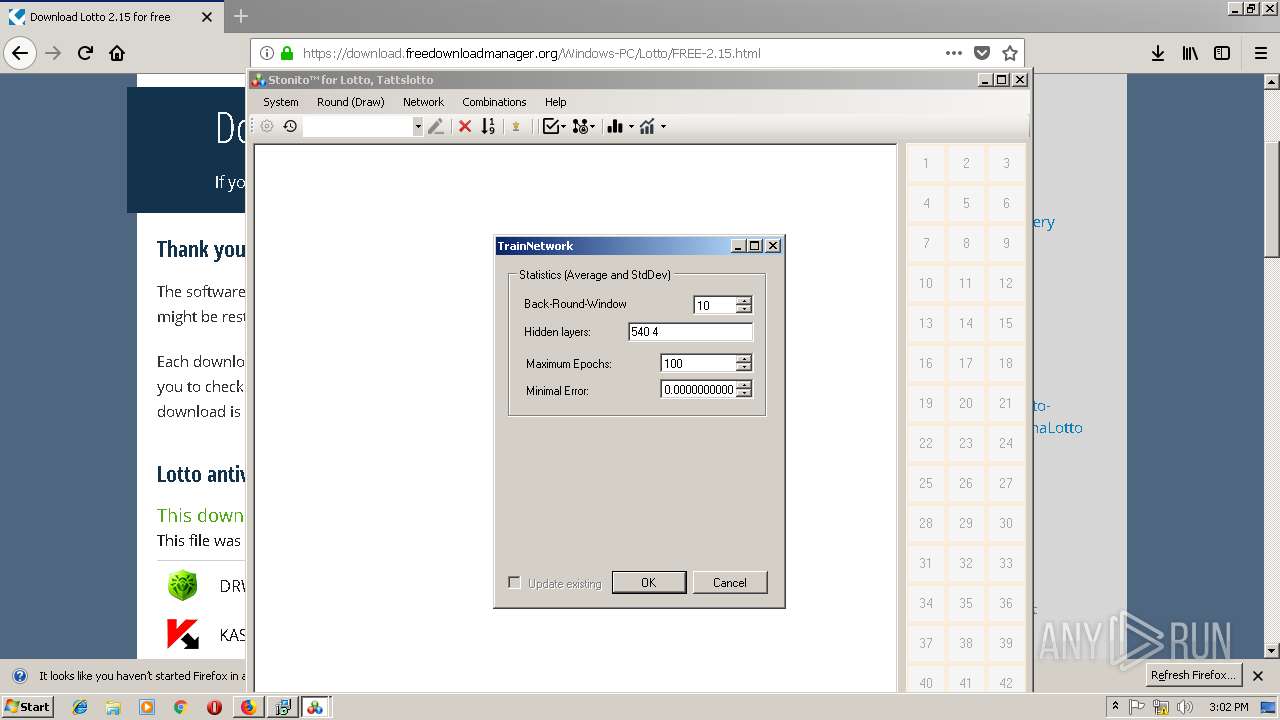Toggle Firefox sidebar icon
The height and width of the screenshot is (720, 1280).
point(1222,53)
